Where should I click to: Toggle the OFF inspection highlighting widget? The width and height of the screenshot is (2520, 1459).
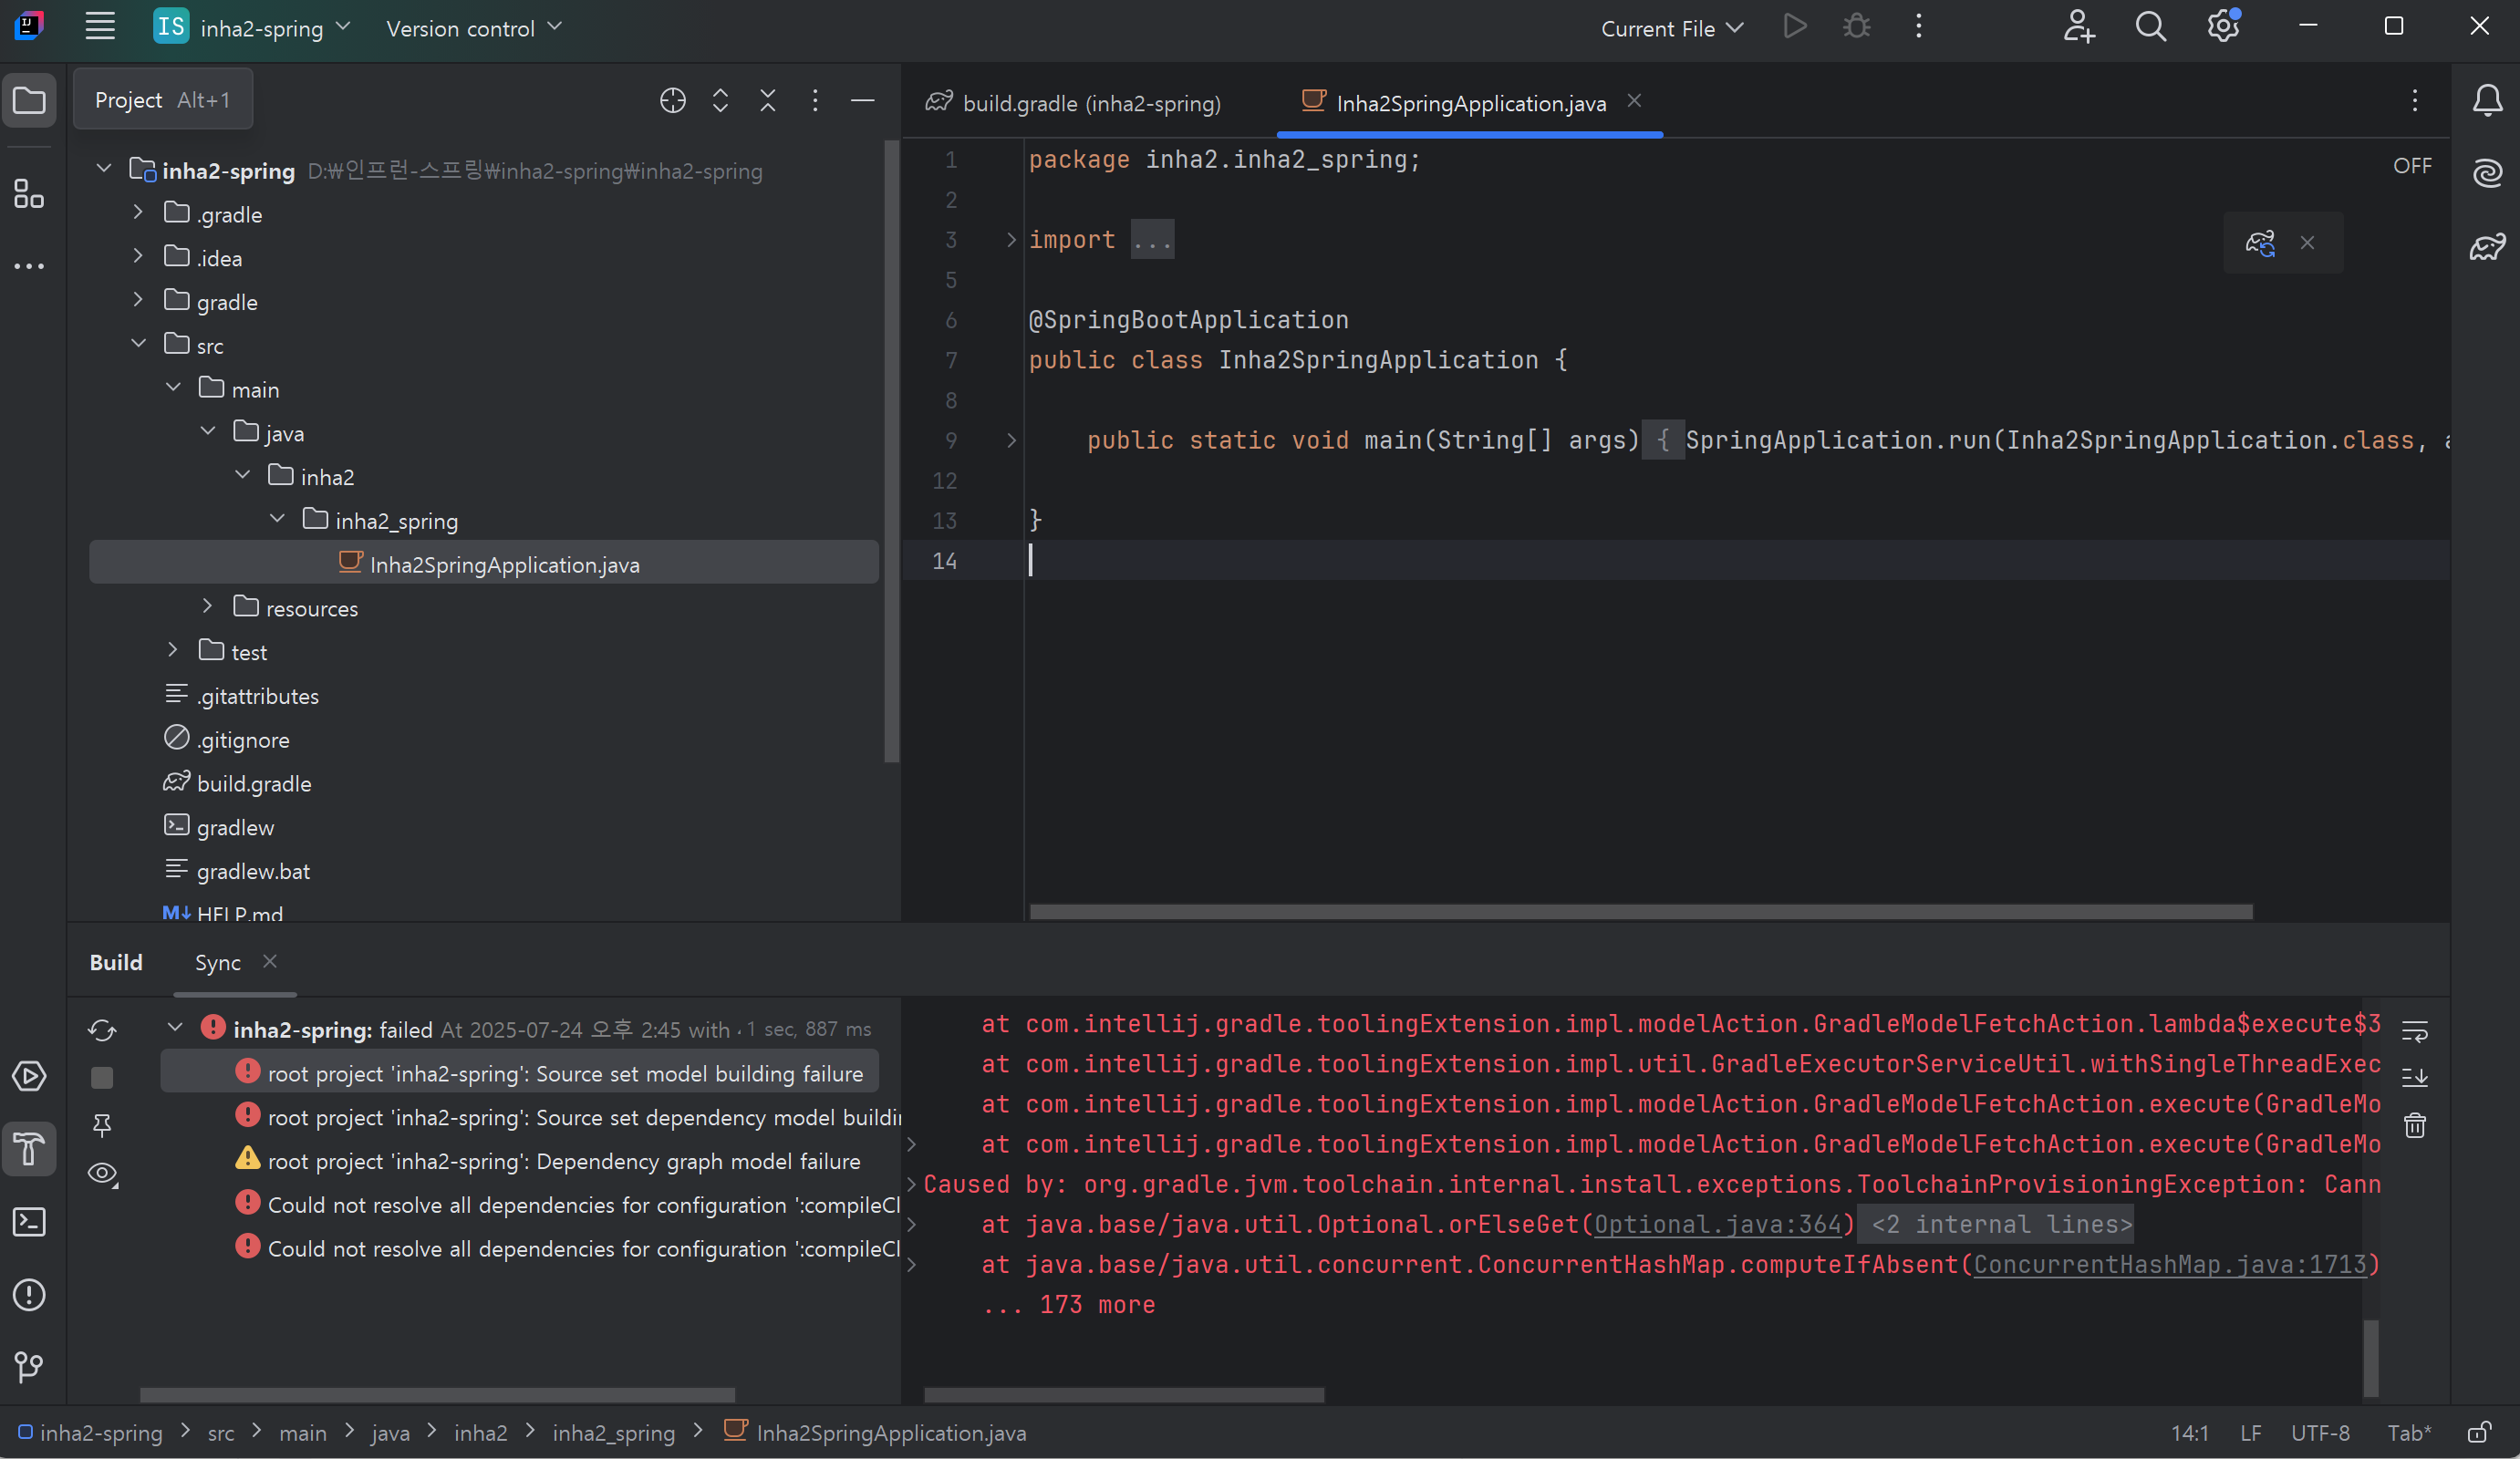click(2412, 166)
